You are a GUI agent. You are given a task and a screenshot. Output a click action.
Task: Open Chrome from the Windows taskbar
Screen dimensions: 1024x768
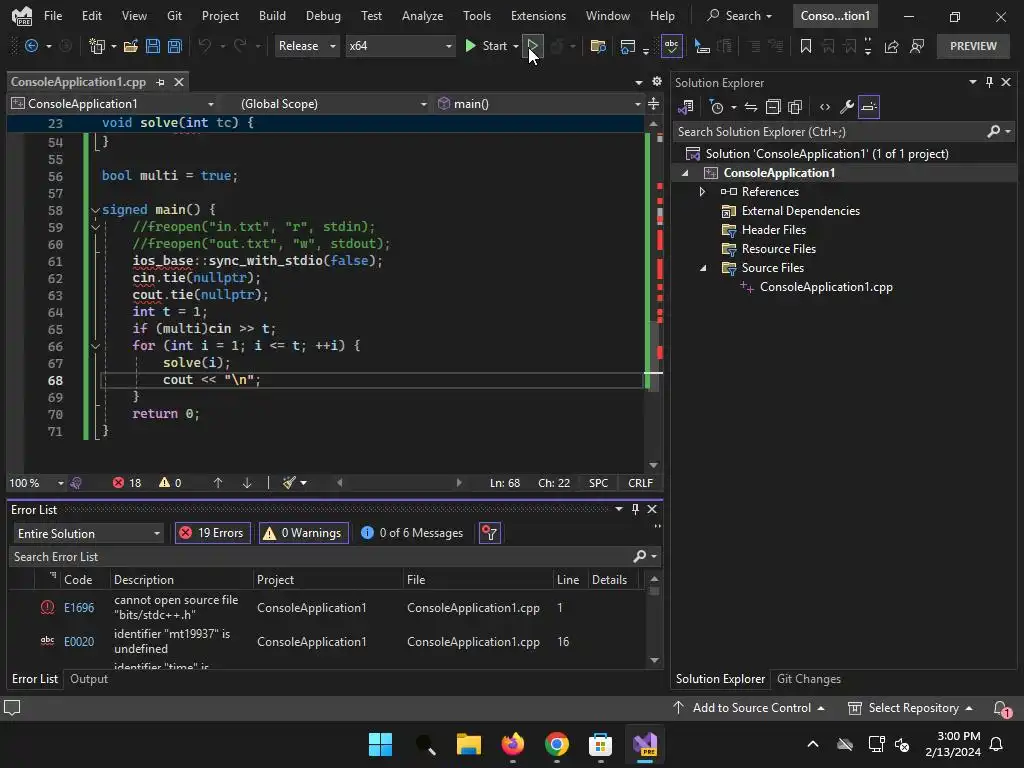[556, 744]
